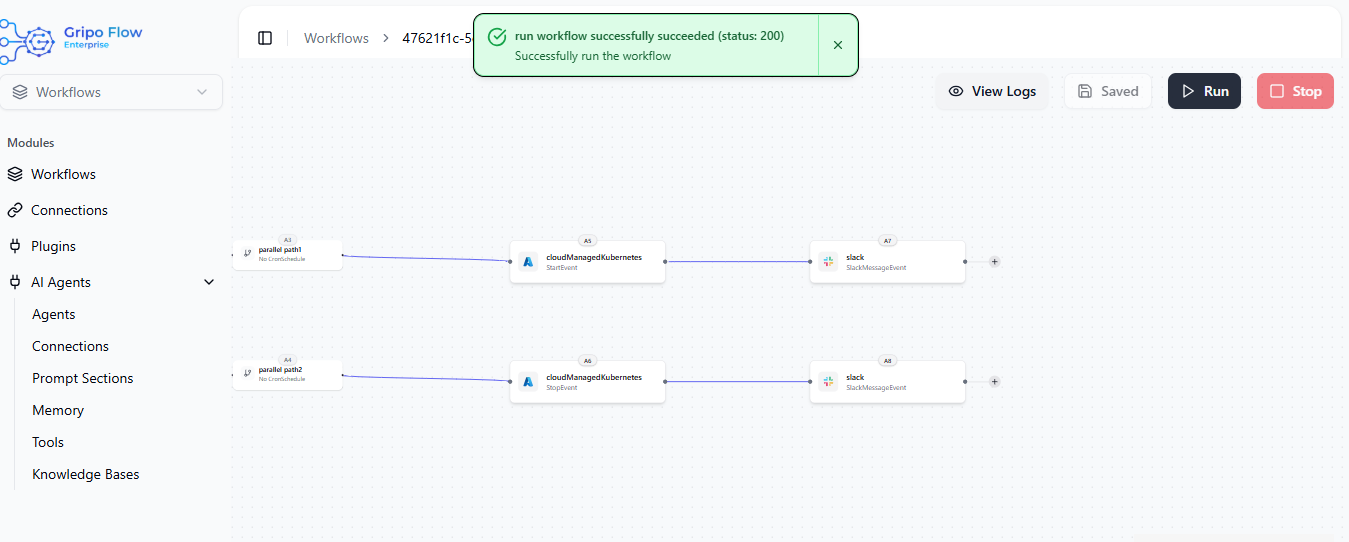Open Knowledge Bases under AI Agents
The height and width of the screenshot is (542, 1349).
tap(86, 474)
